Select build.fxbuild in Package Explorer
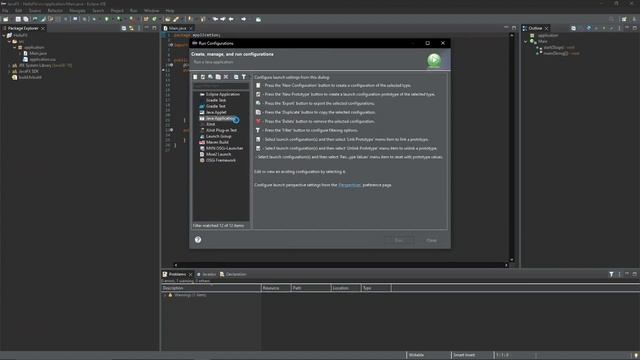 27,77
